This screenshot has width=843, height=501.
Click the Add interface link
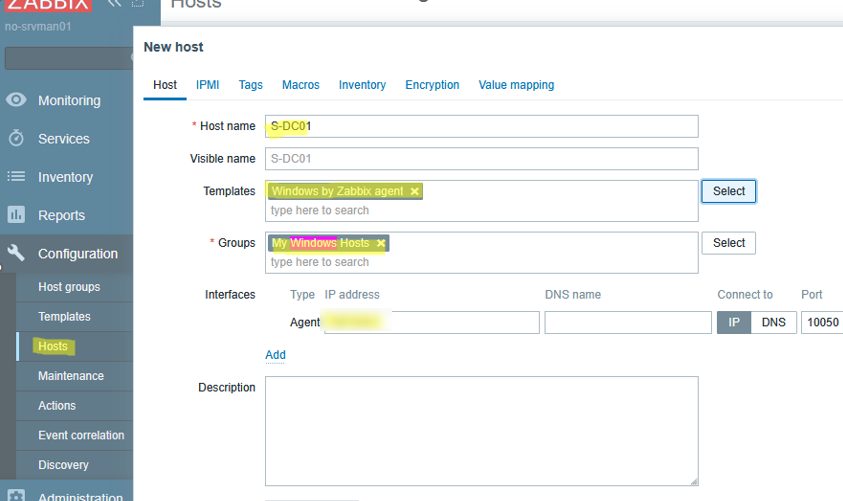tap(275, 355)
